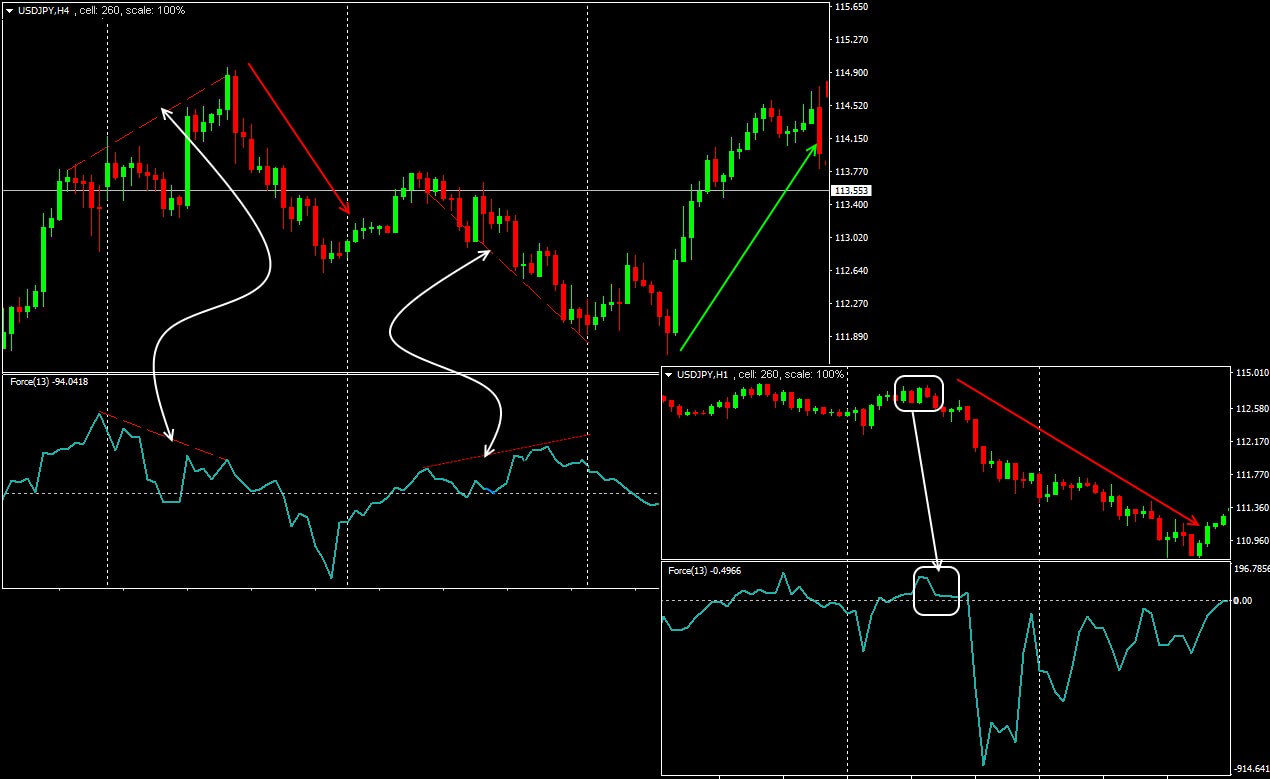Select the red downward arrow on H4 chart
The height and width of the screenshot is (779, 1270).
298,138
